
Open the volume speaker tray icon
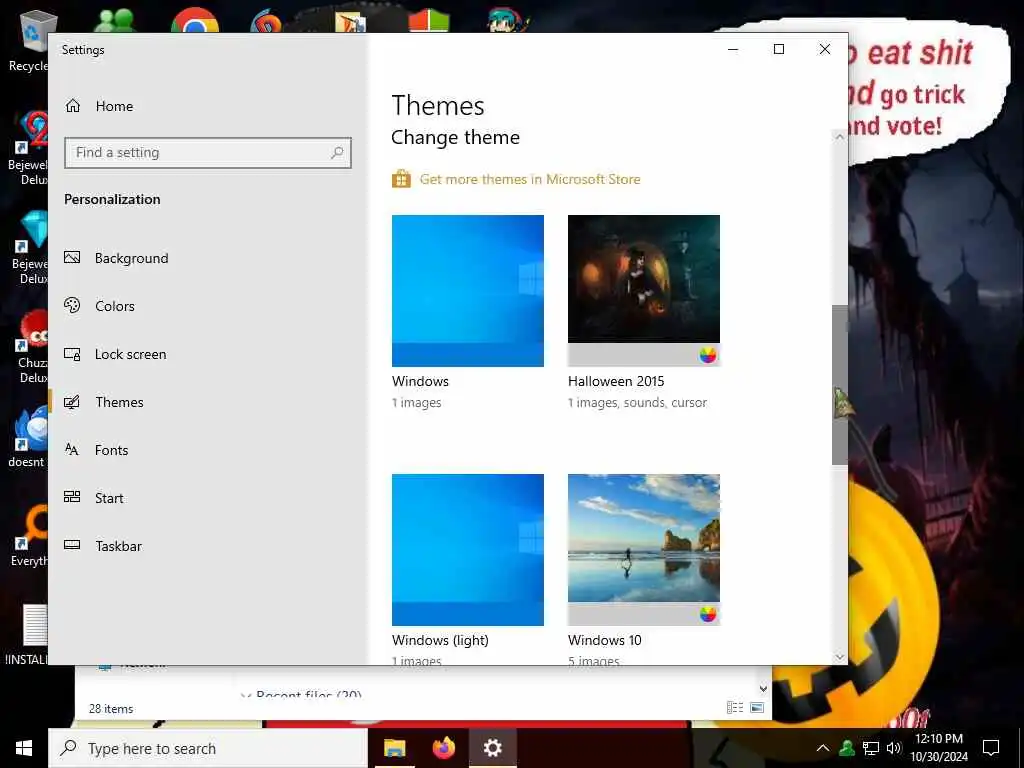[894, 748]
